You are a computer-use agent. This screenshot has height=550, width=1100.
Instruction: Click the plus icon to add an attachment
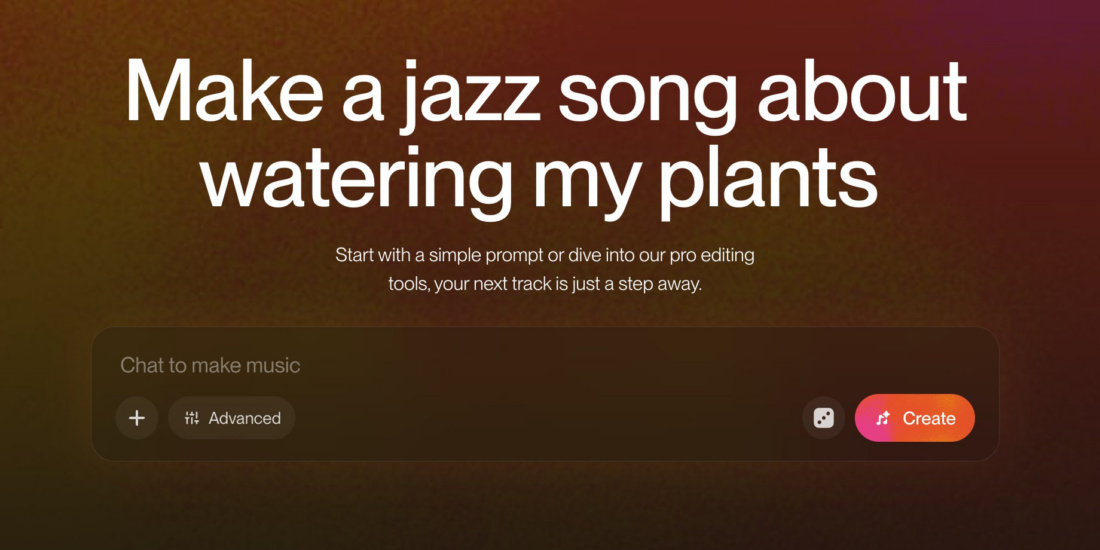click(137, 418)
